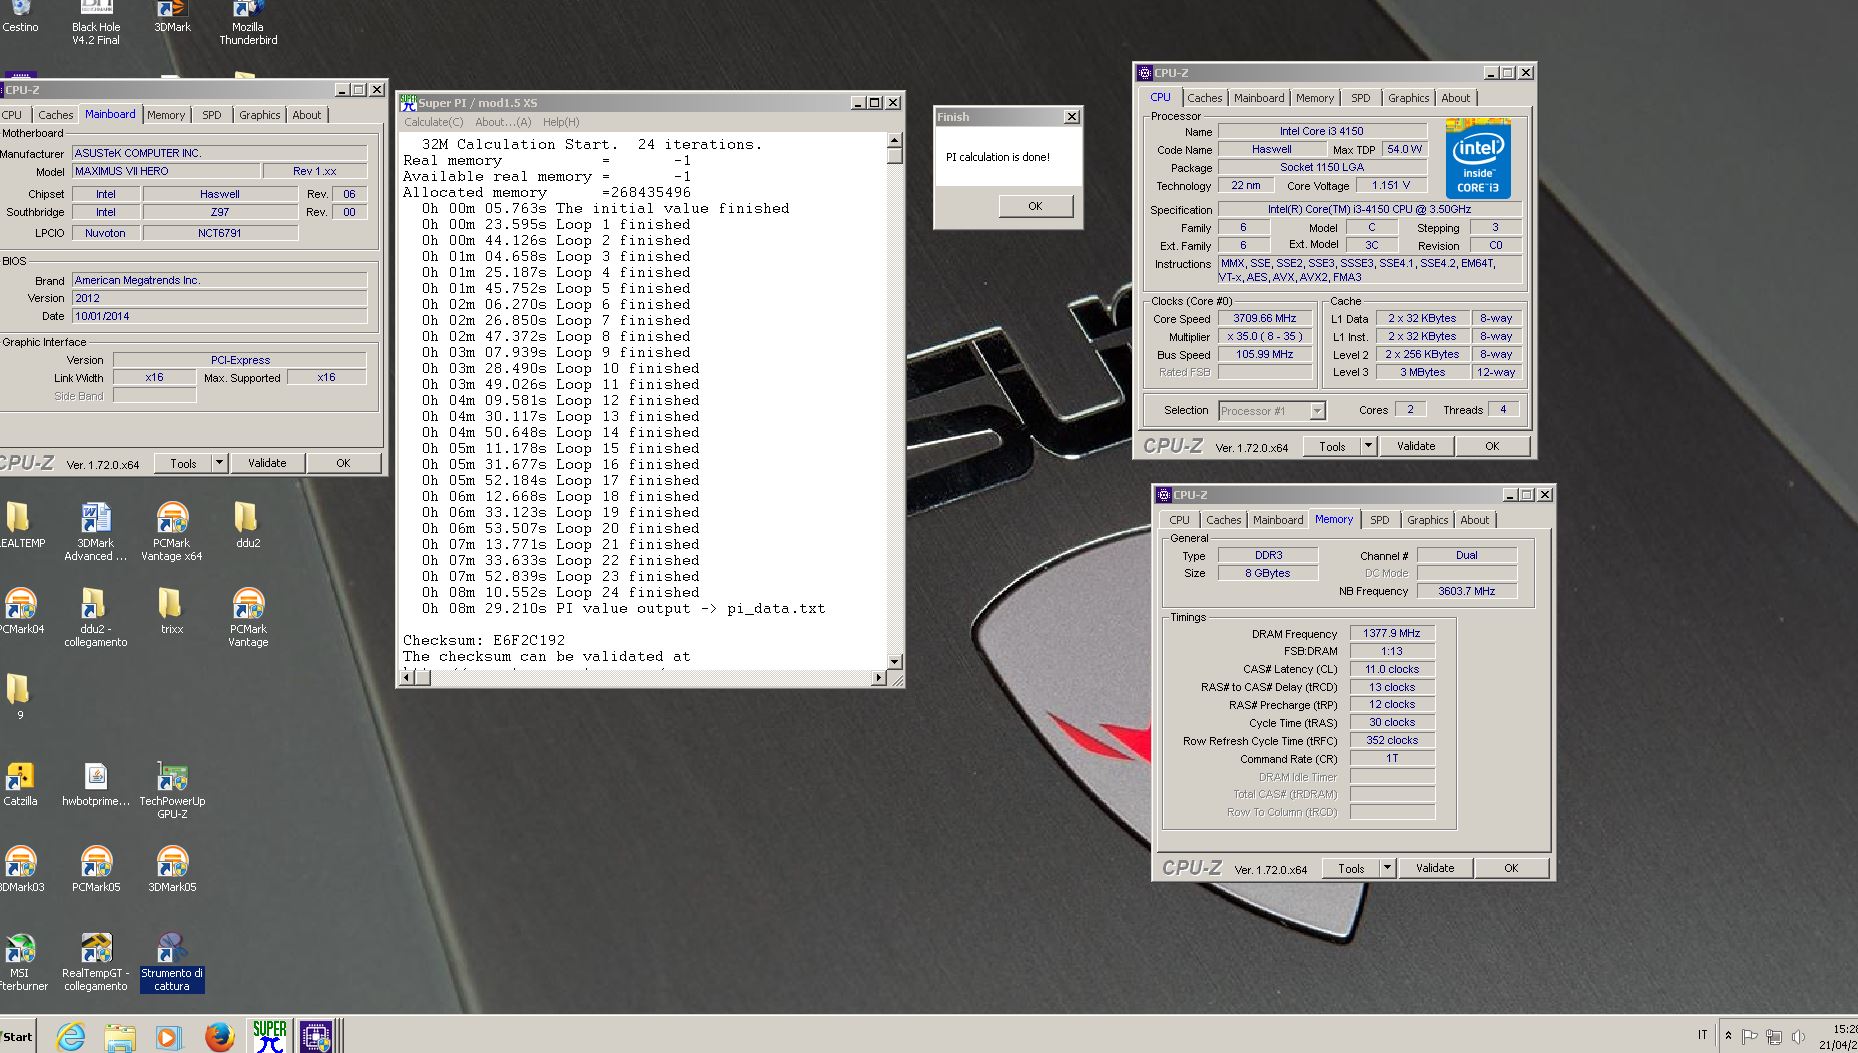The image size is (1858, 1053).
Task: Click the network tray icon
Action: pyautogui.click(x=1773, y=1037)
